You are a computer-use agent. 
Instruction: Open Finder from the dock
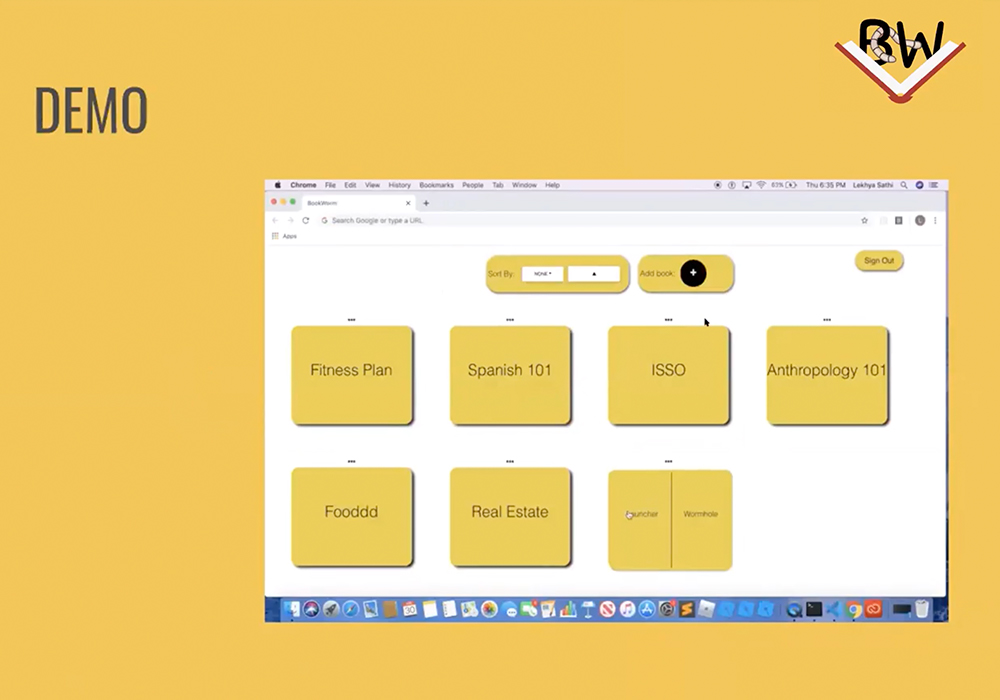(293, 609)
